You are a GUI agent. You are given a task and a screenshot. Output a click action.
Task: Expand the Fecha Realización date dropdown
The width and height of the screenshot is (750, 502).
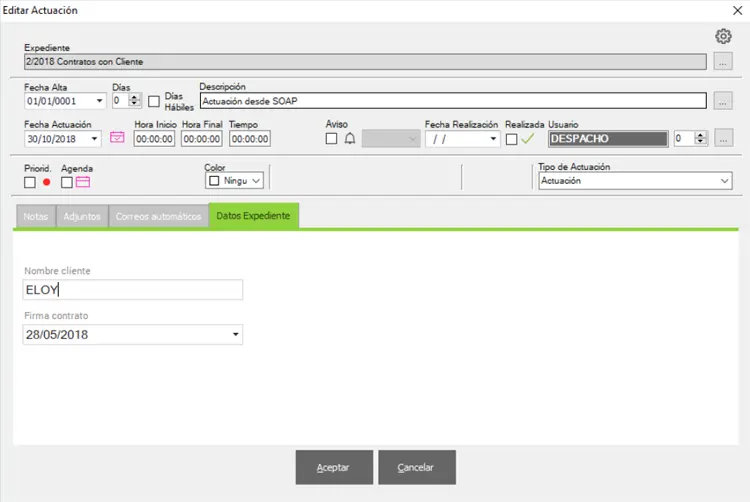(493, 139)
